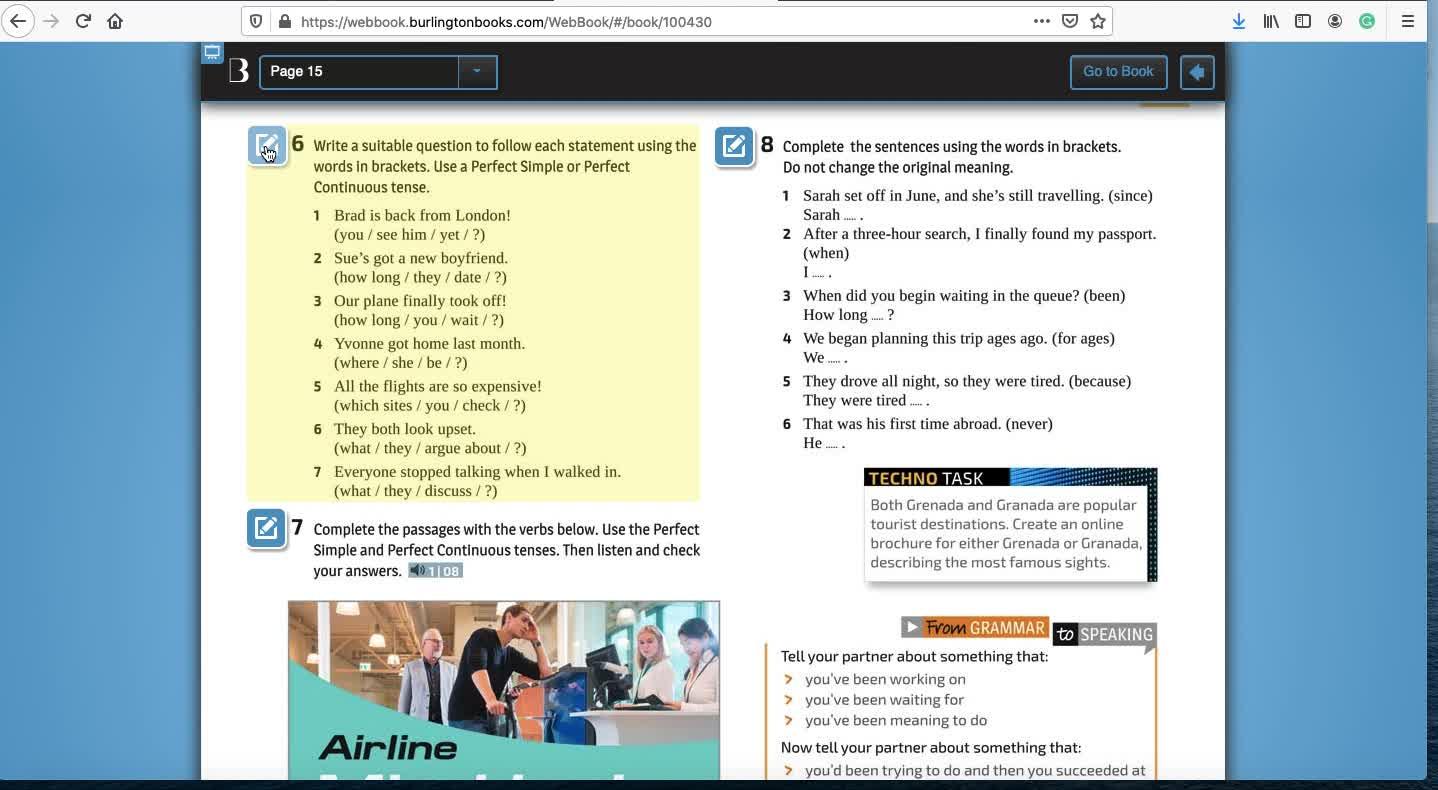The image size is (1438, 790).
Task: Open exercise 7 edit pencil icon
Action: (266, 529)
